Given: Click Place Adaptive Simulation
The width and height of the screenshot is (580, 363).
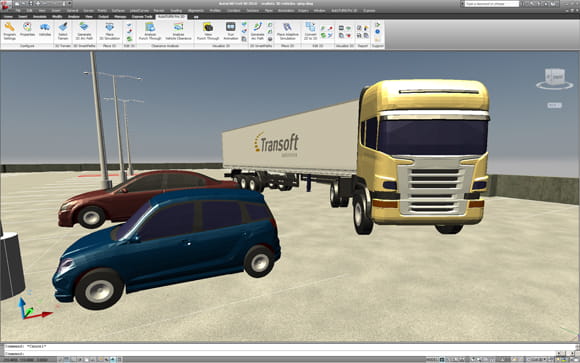Looking at the screenshot, I should click(x=287, y=31).
